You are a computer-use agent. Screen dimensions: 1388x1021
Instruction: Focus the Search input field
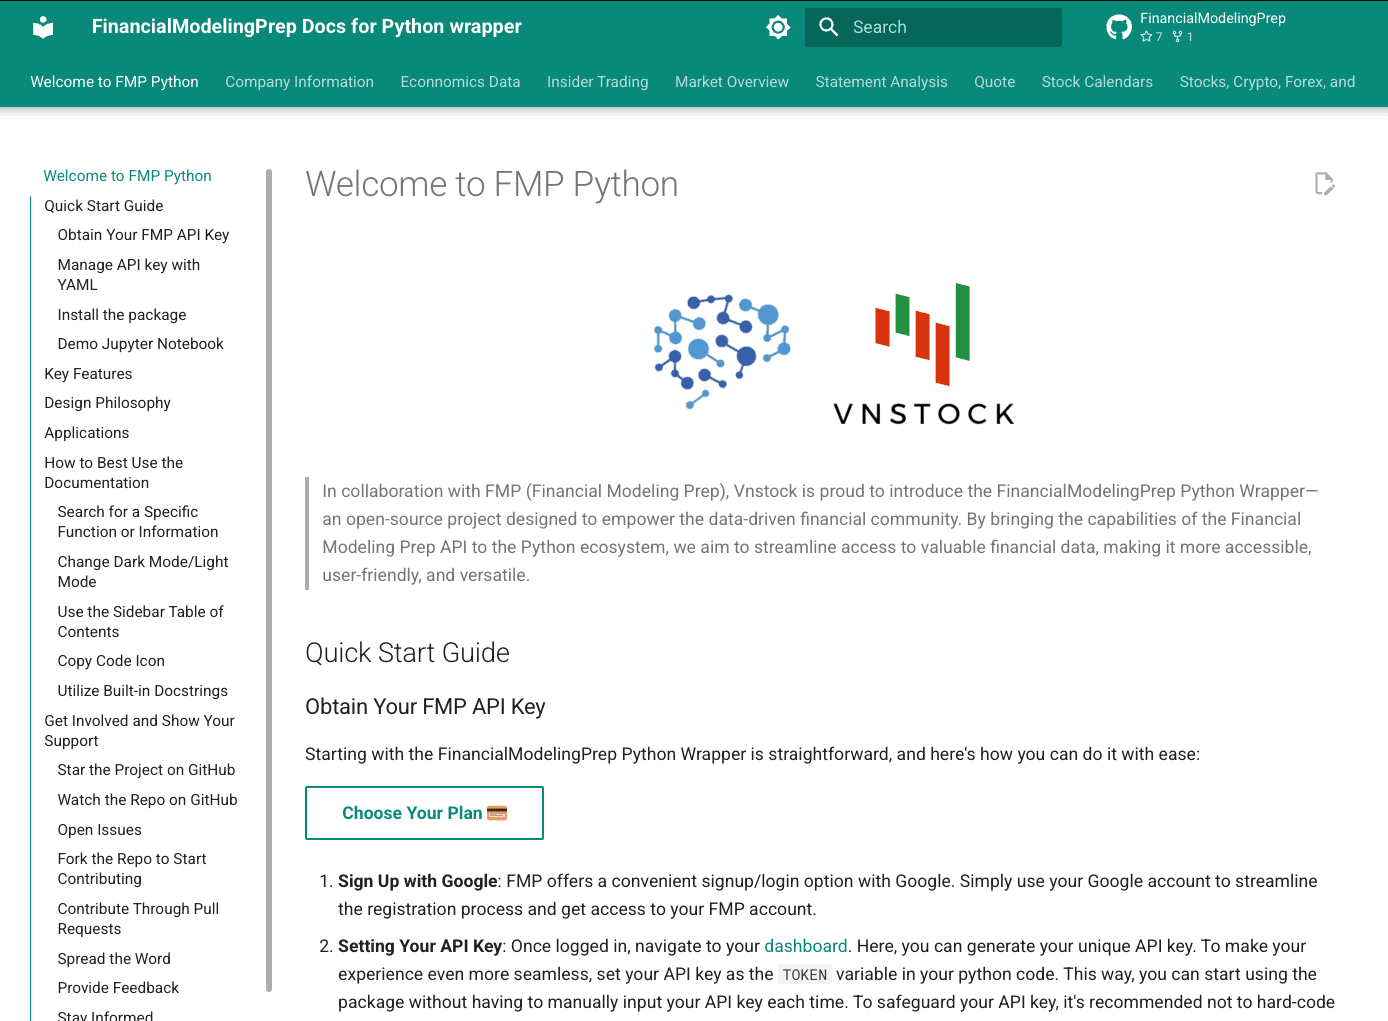[x=933, y=27]
